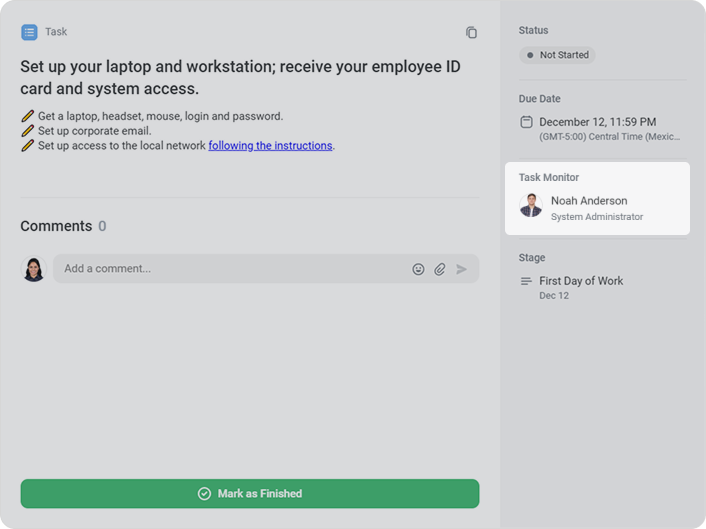Click the paperclip attachment icon
This screenshot has height=529, width=706.
click(x=440, y=269)
